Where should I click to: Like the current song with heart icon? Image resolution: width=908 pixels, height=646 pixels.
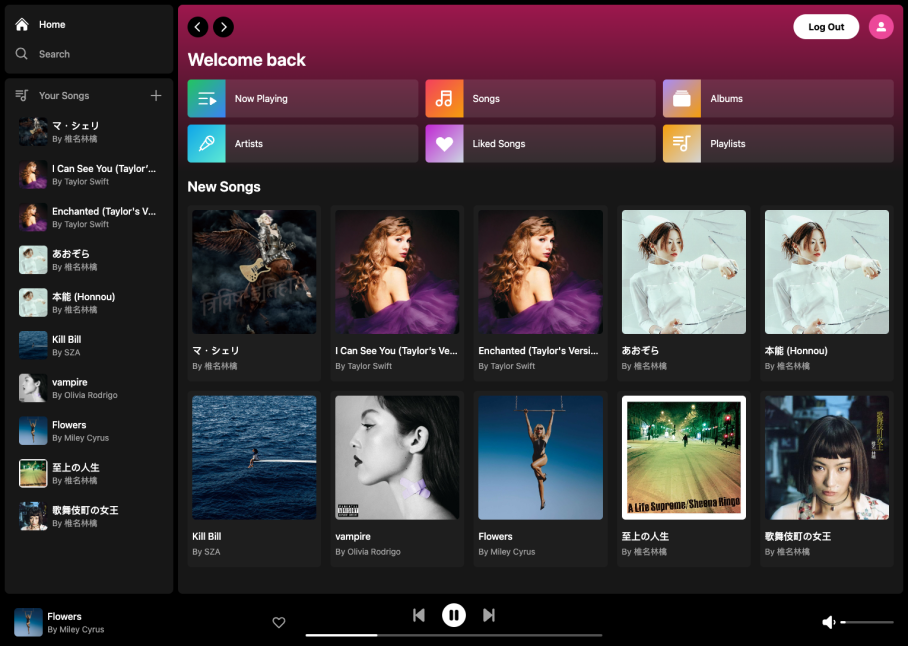pos(279,622)
